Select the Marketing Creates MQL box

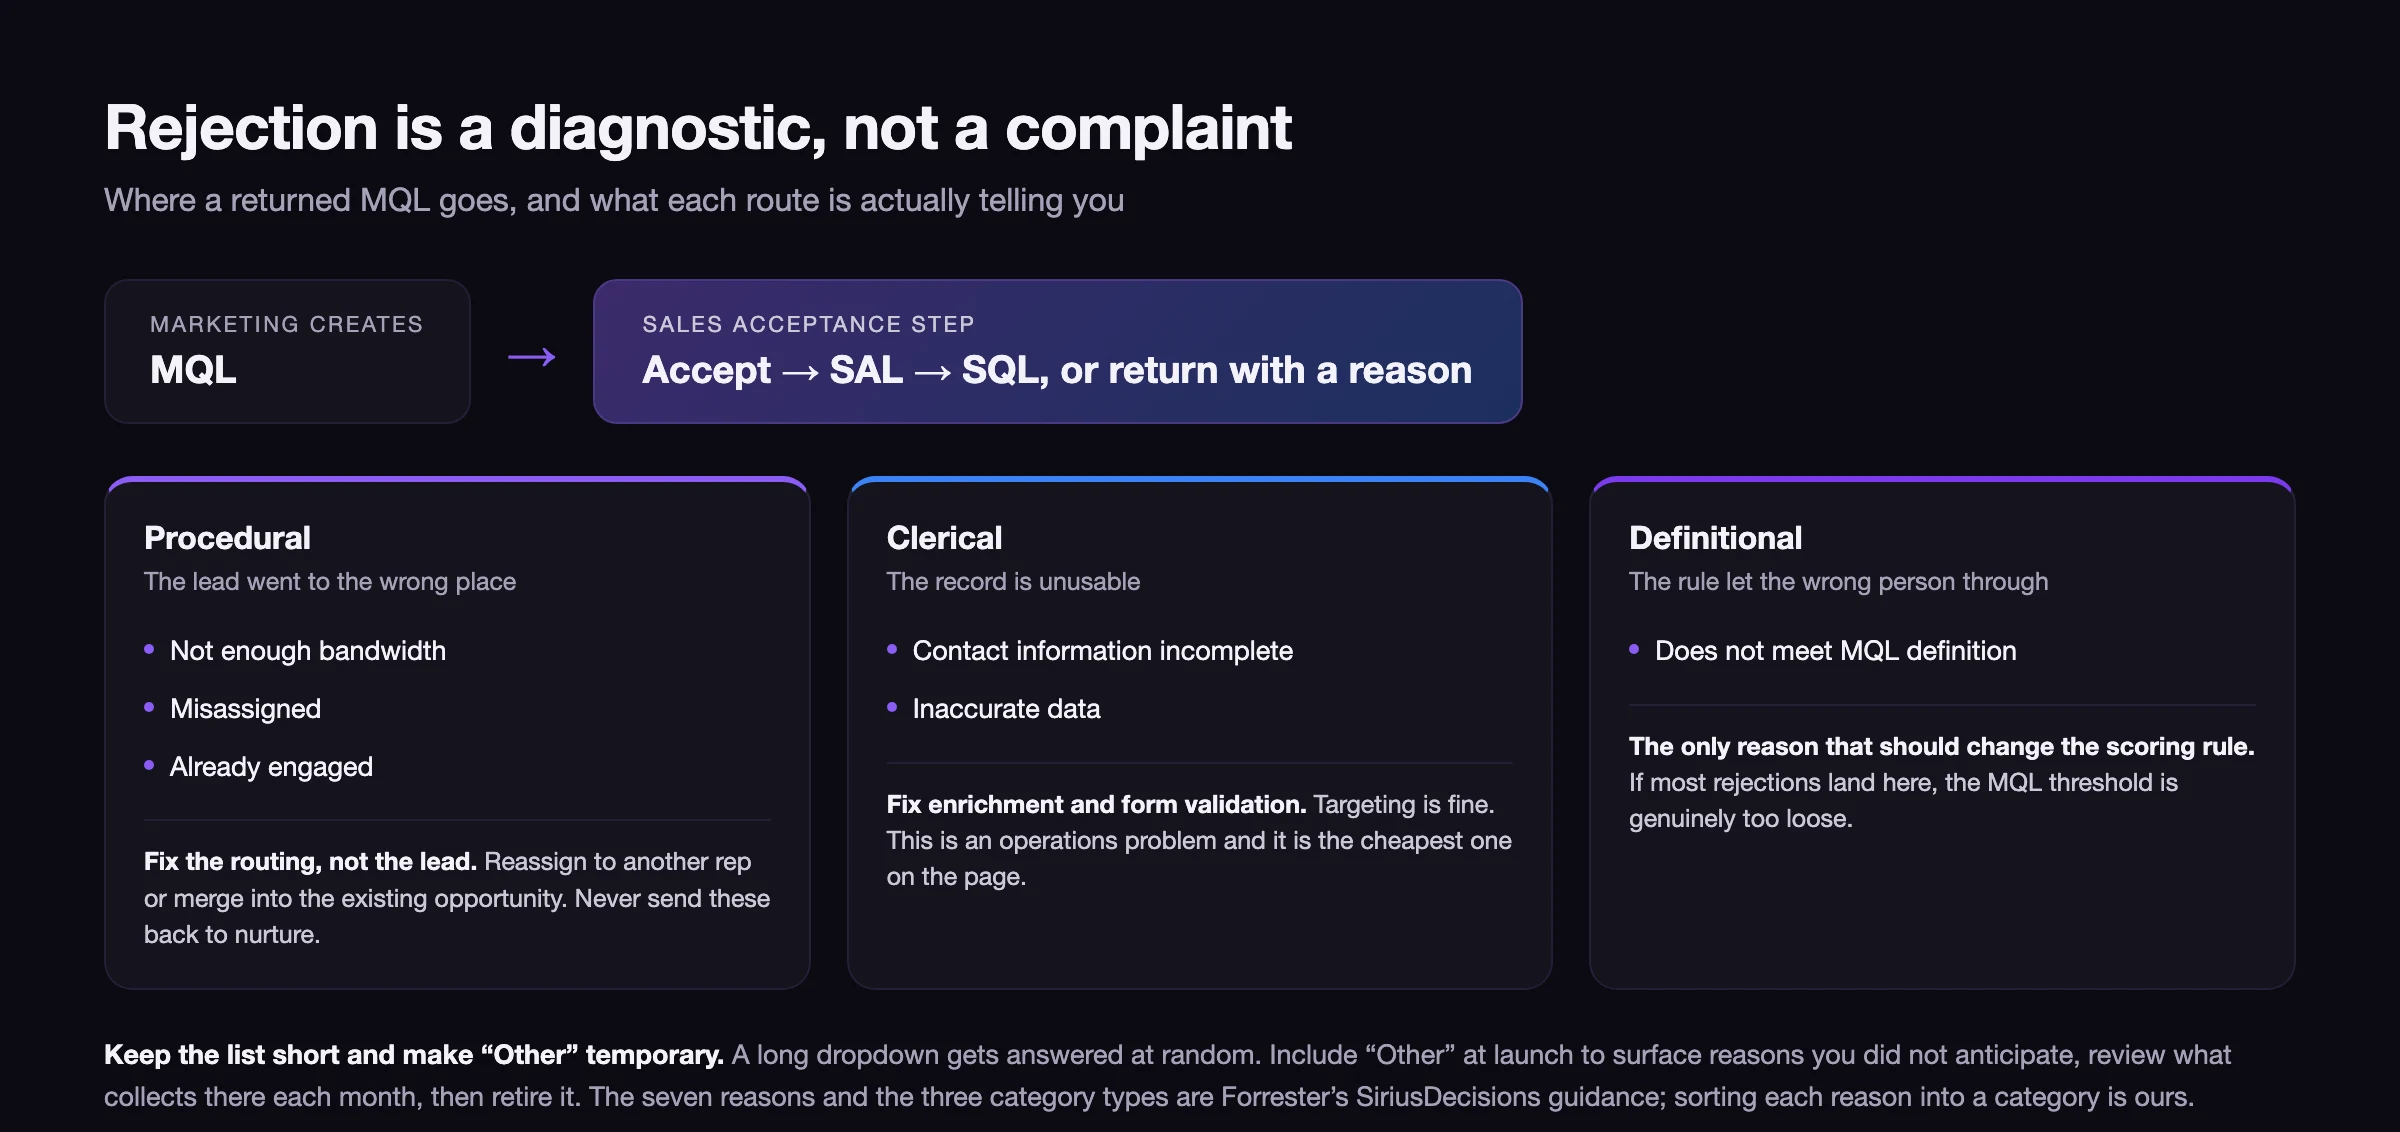coord(287,351)
